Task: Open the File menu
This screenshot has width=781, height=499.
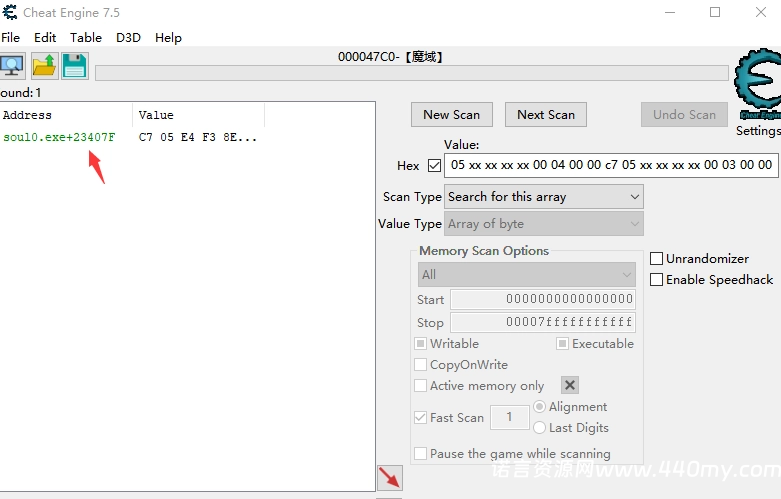Action: pos(10,37)
